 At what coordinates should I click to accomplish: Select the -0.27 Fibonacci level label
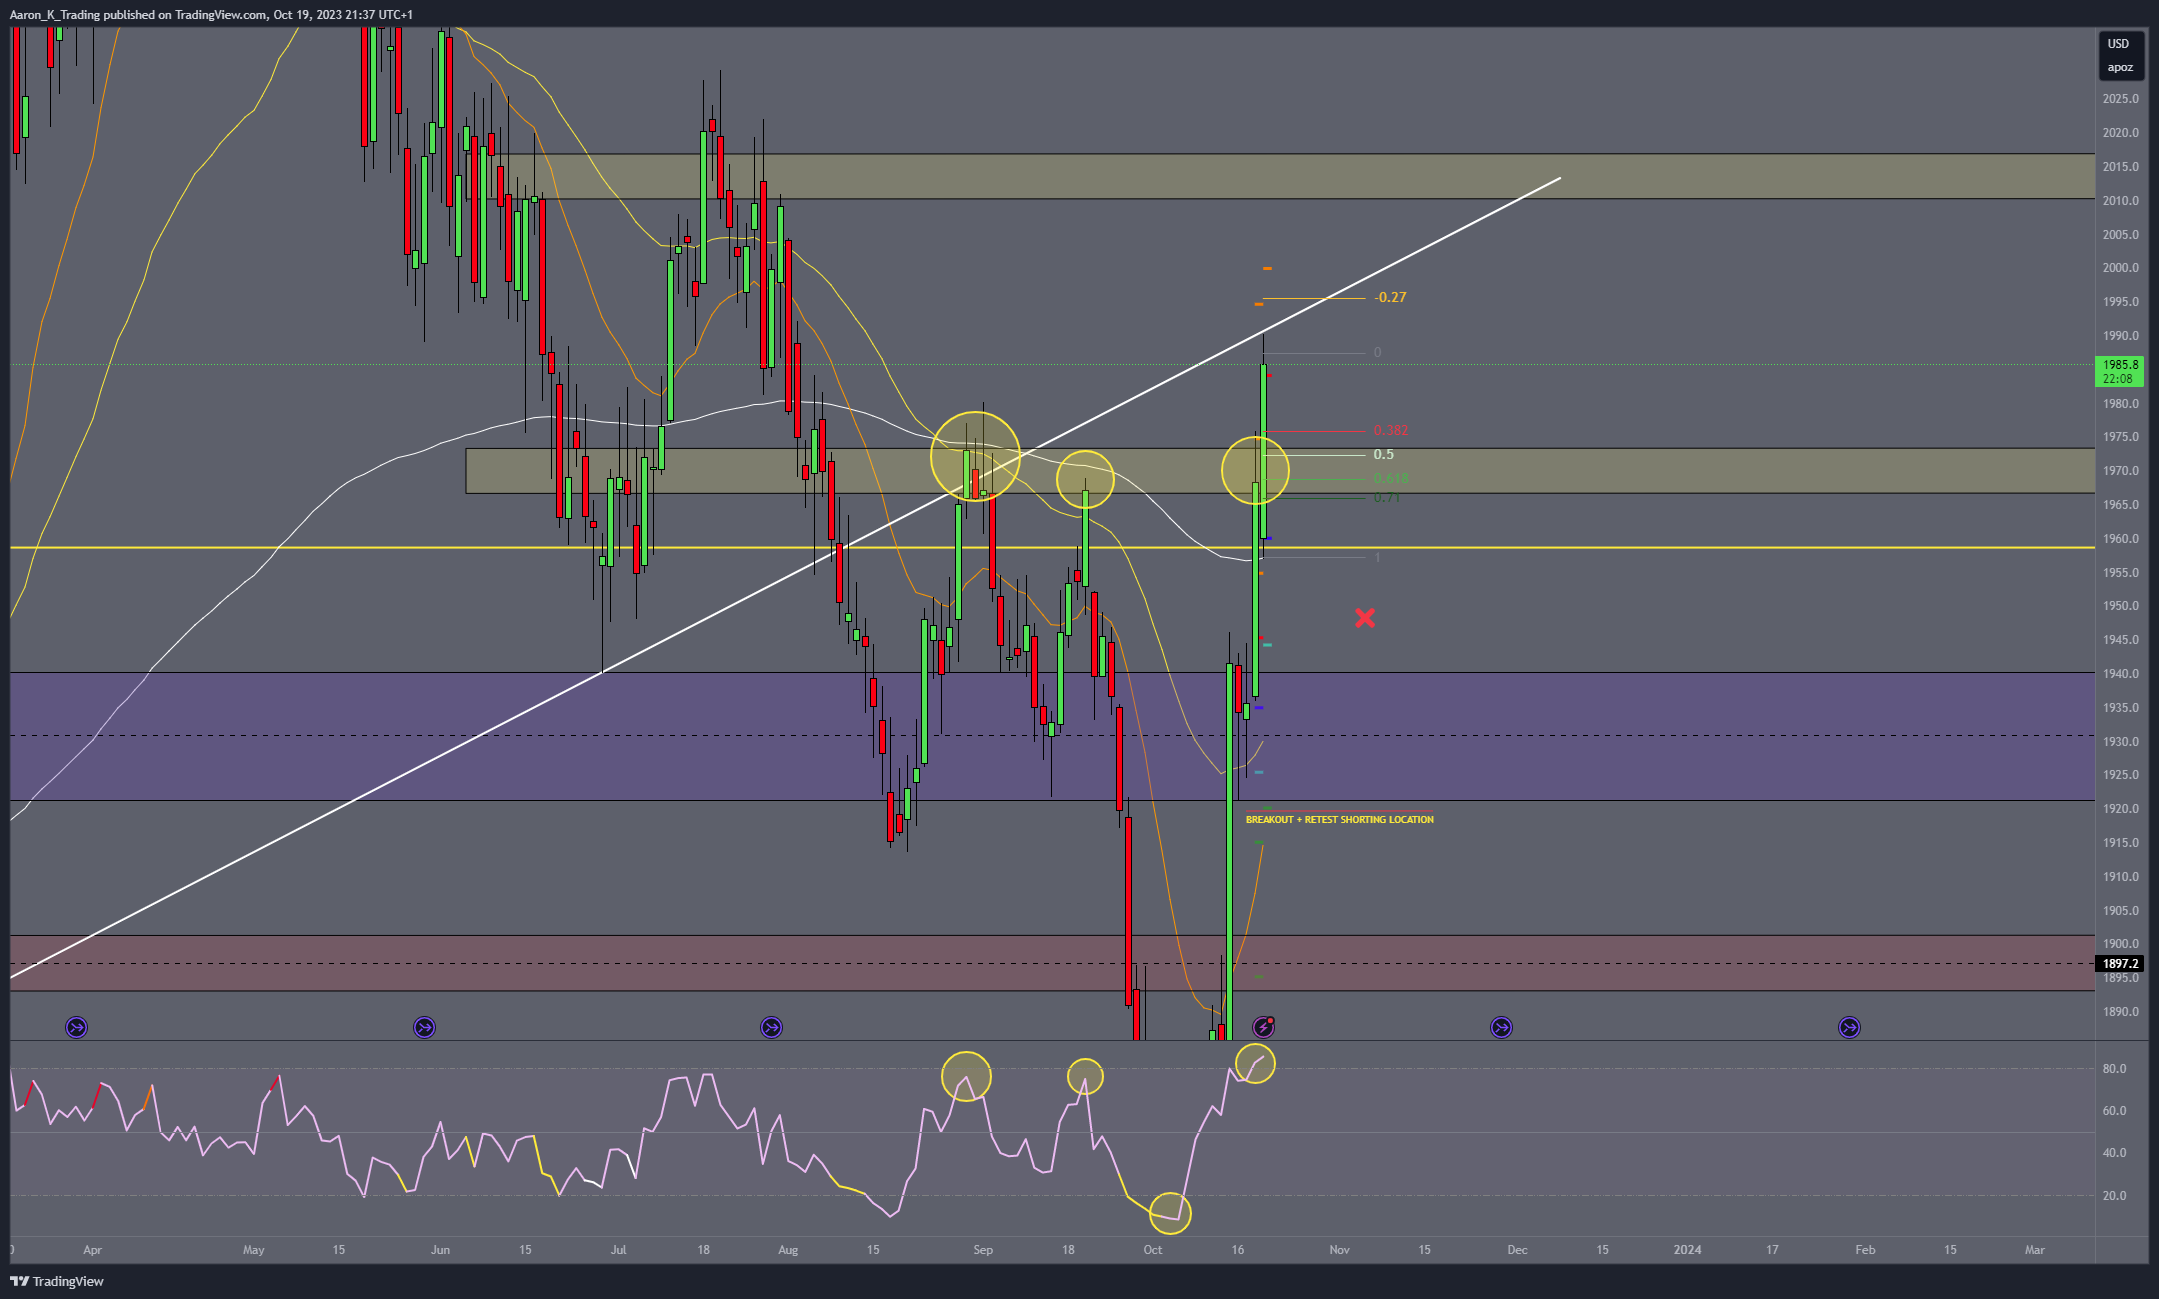pos(1390,298)
